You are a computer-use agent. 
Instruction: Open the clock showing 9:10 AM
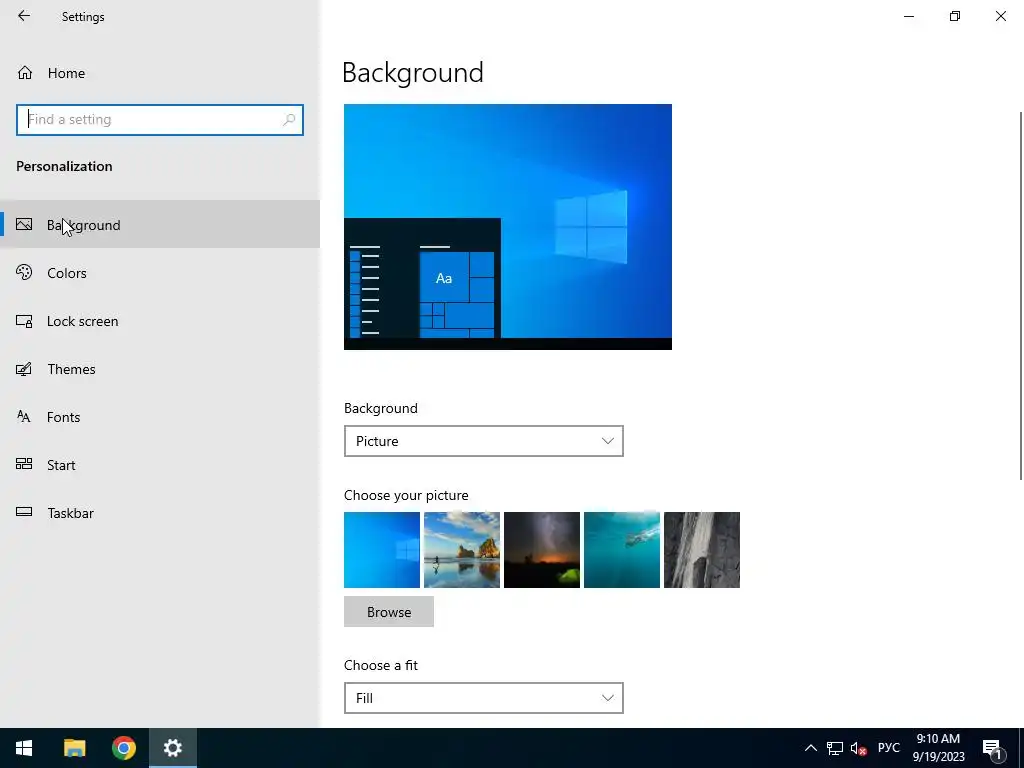[x=938, y=748]
